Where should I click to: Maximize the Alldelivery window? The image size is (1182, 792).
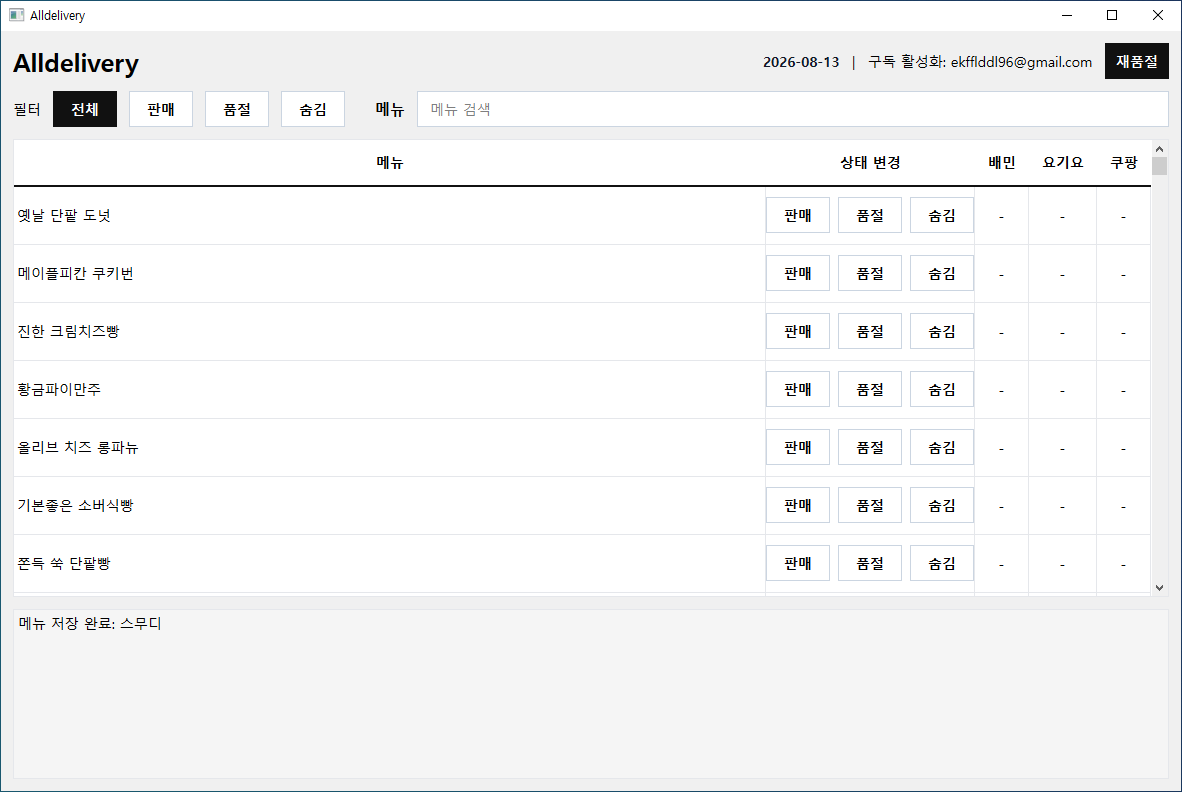point(1112,15)
